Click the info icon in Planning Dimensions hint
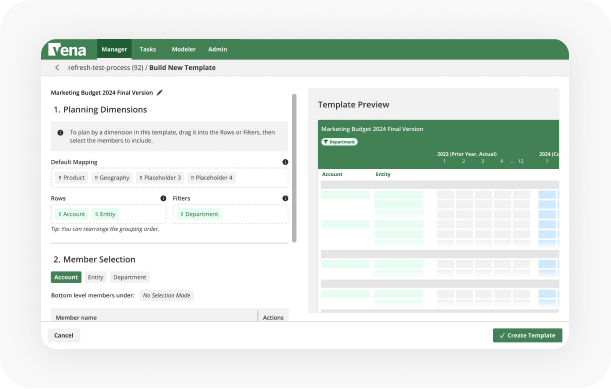The width and height of the screenshot is (611, 389). (x=60, y=133)
